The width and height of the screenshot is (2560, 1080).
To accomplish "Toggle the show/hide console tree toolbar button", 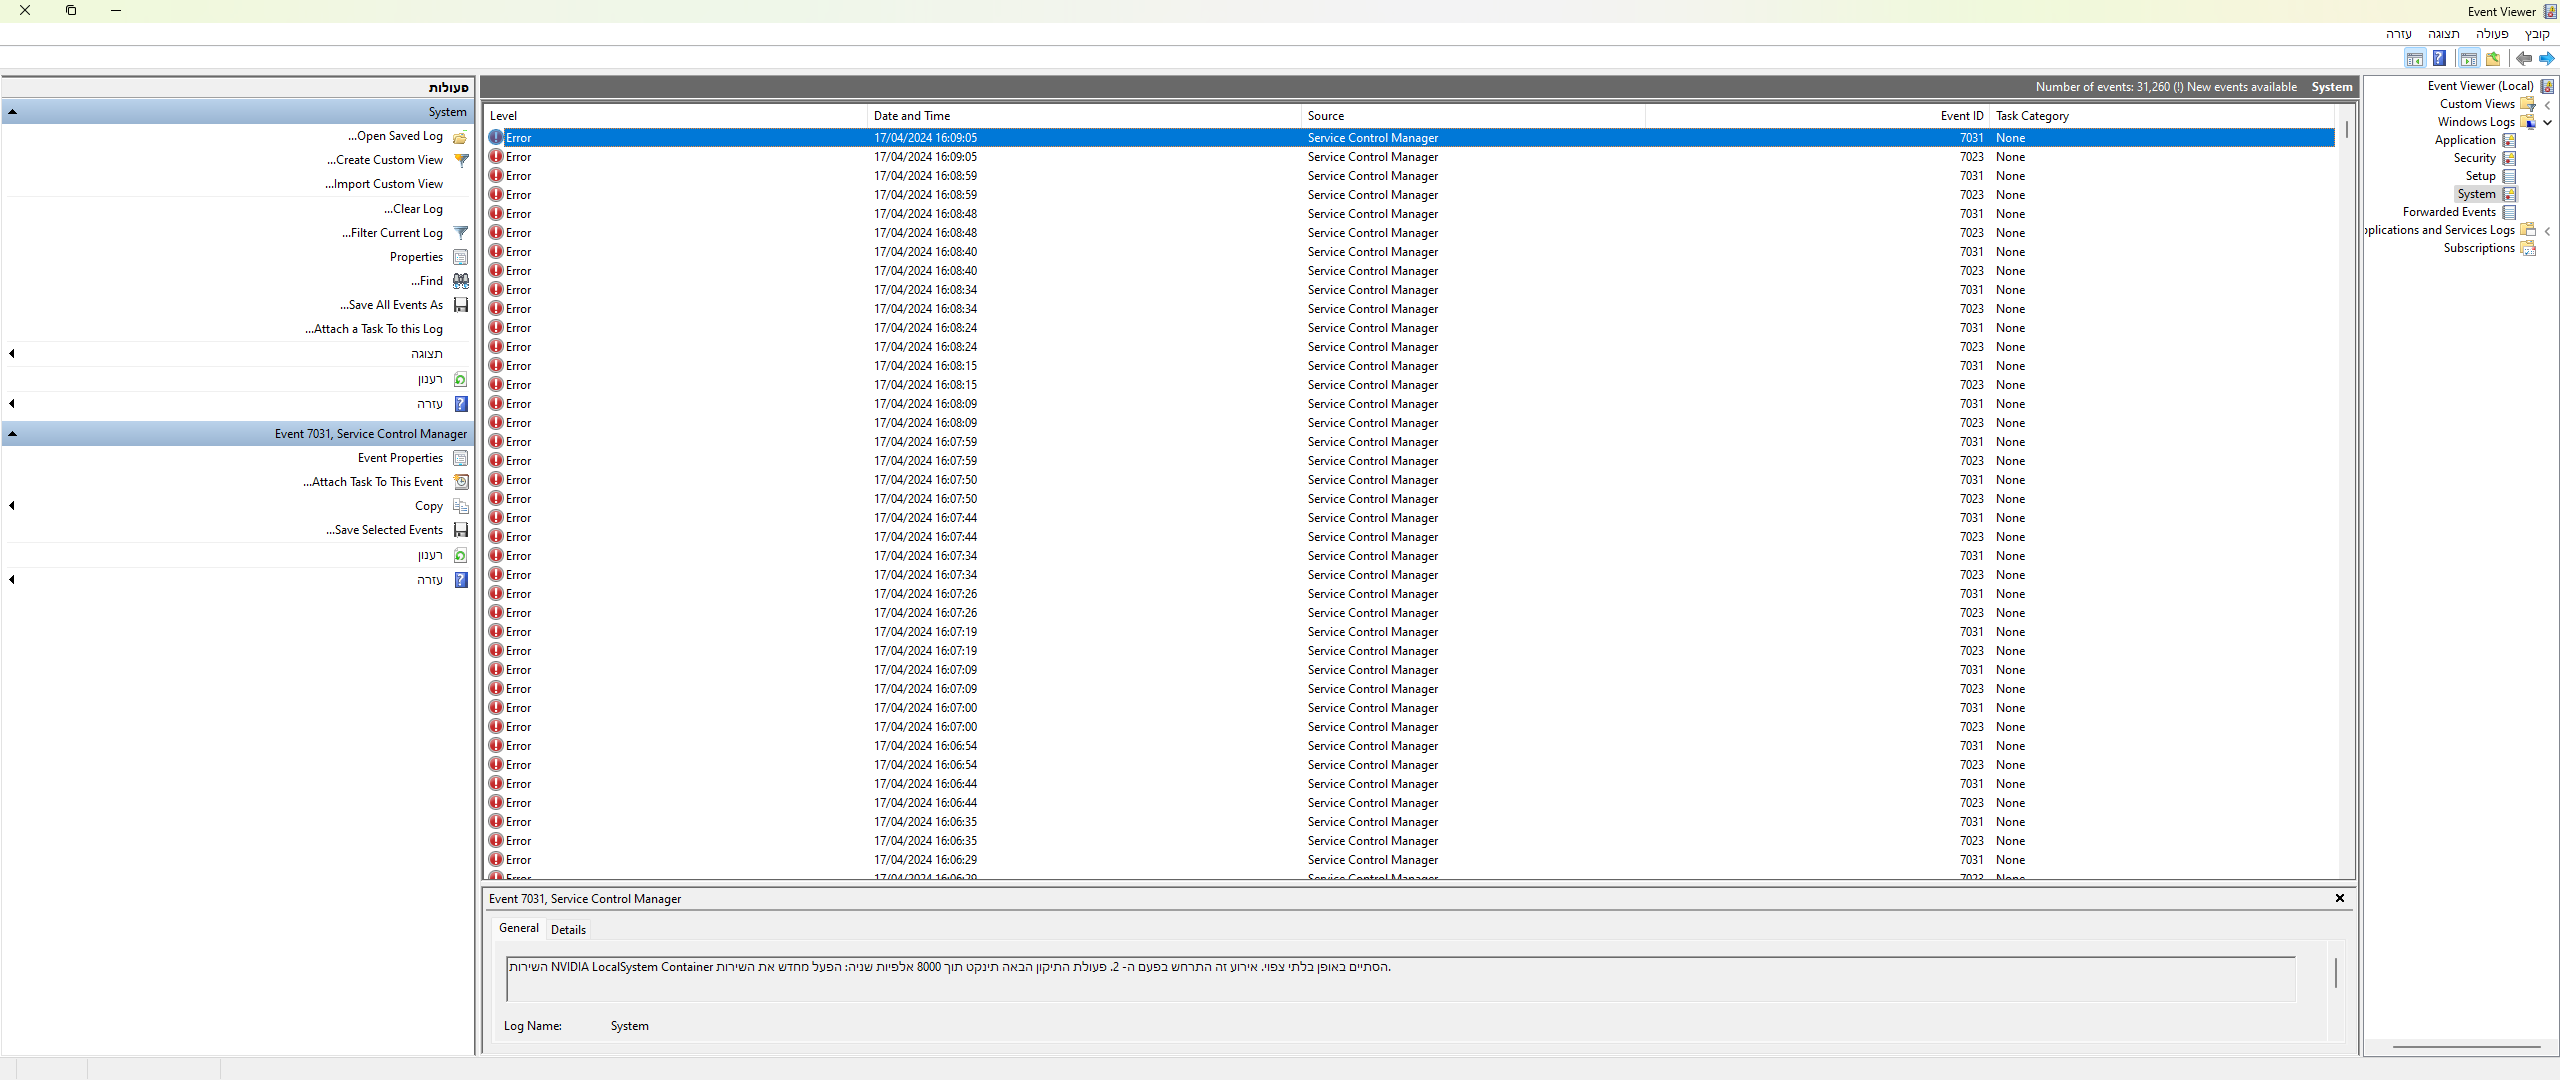I will pos(2468,59).
